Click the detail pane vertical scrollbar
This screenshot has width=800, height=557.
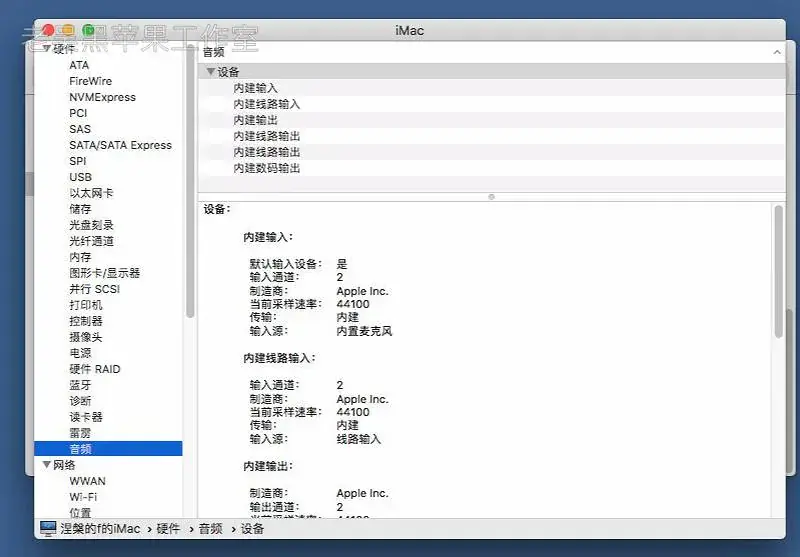tap(778, 271)
